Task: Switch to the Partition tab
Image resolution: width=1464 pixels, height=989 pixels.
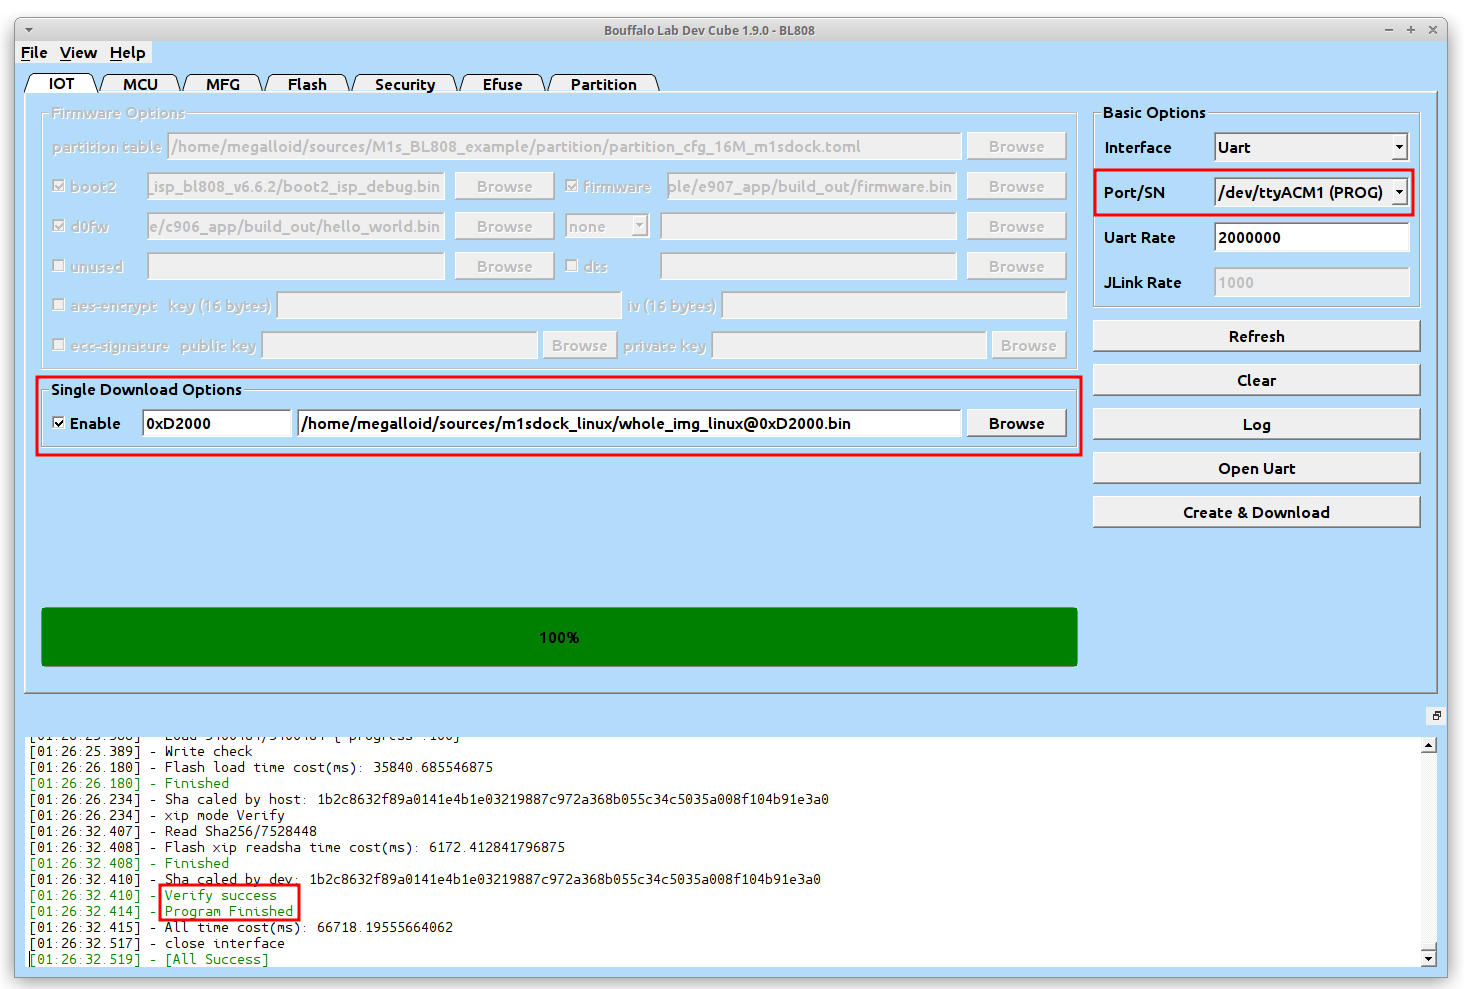Action: pos(603,84)
